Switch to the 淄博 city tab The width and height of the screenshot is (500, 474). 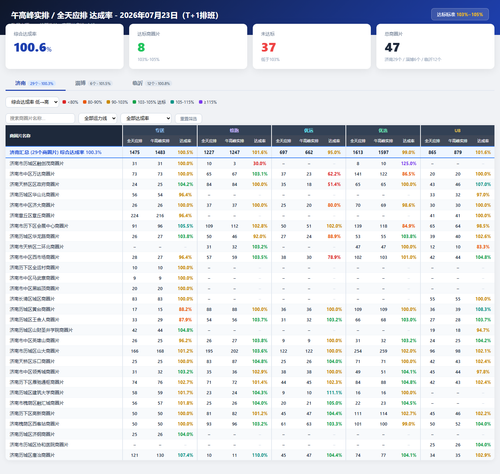coord(93,83)
